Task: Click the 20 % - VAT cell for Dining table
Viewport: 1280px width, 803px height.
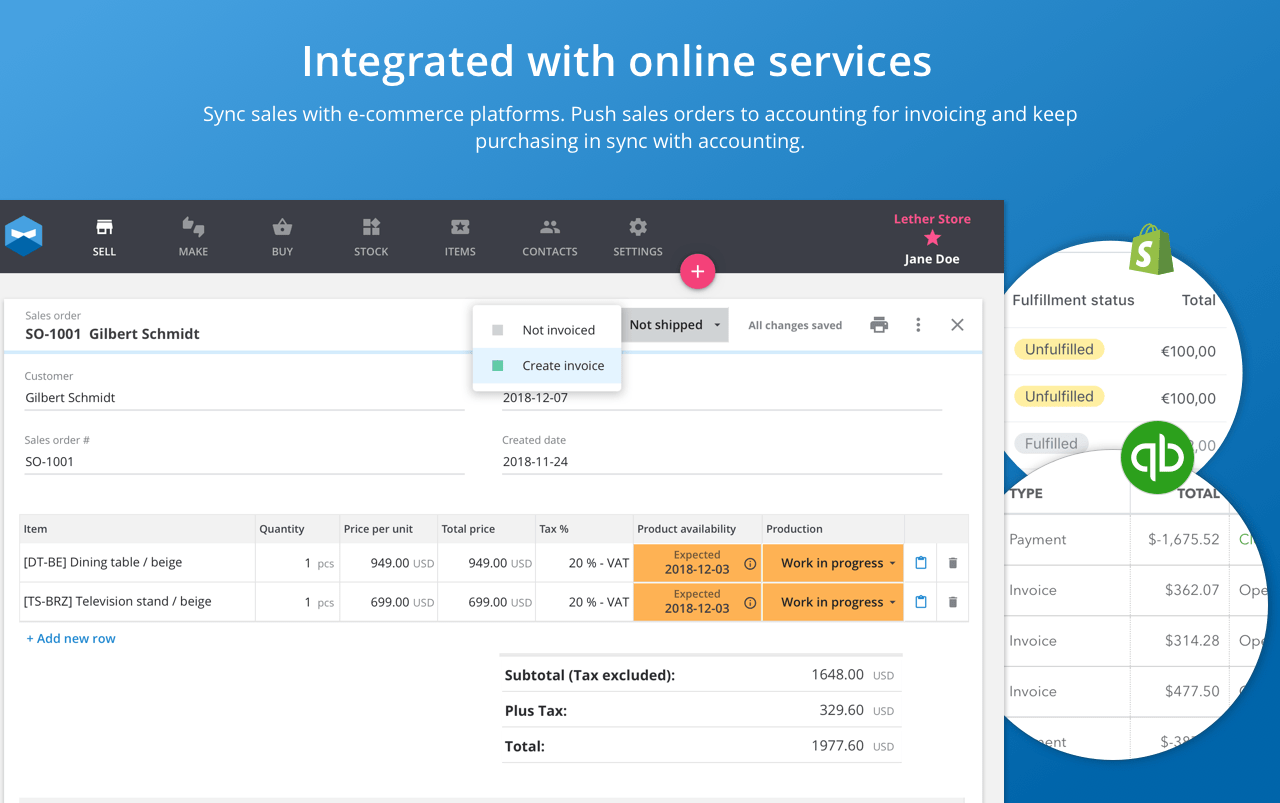Action: 585,563
